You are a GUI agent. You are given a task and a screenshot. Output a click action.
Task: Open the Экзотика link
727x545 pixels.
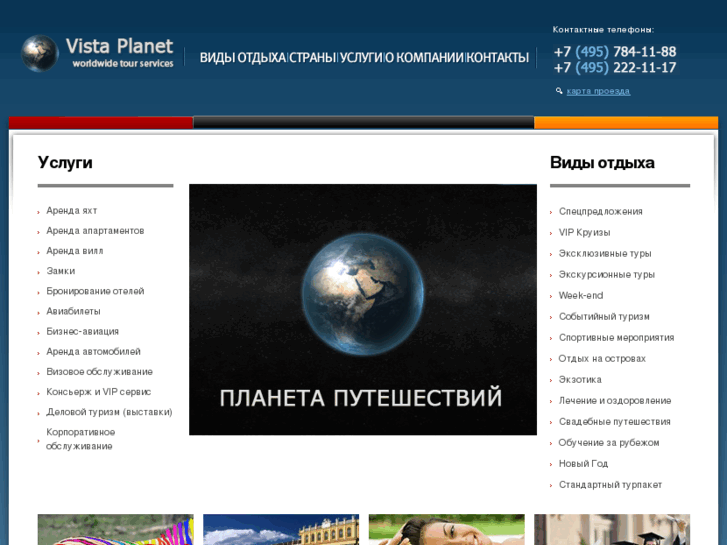pos(580,380)
